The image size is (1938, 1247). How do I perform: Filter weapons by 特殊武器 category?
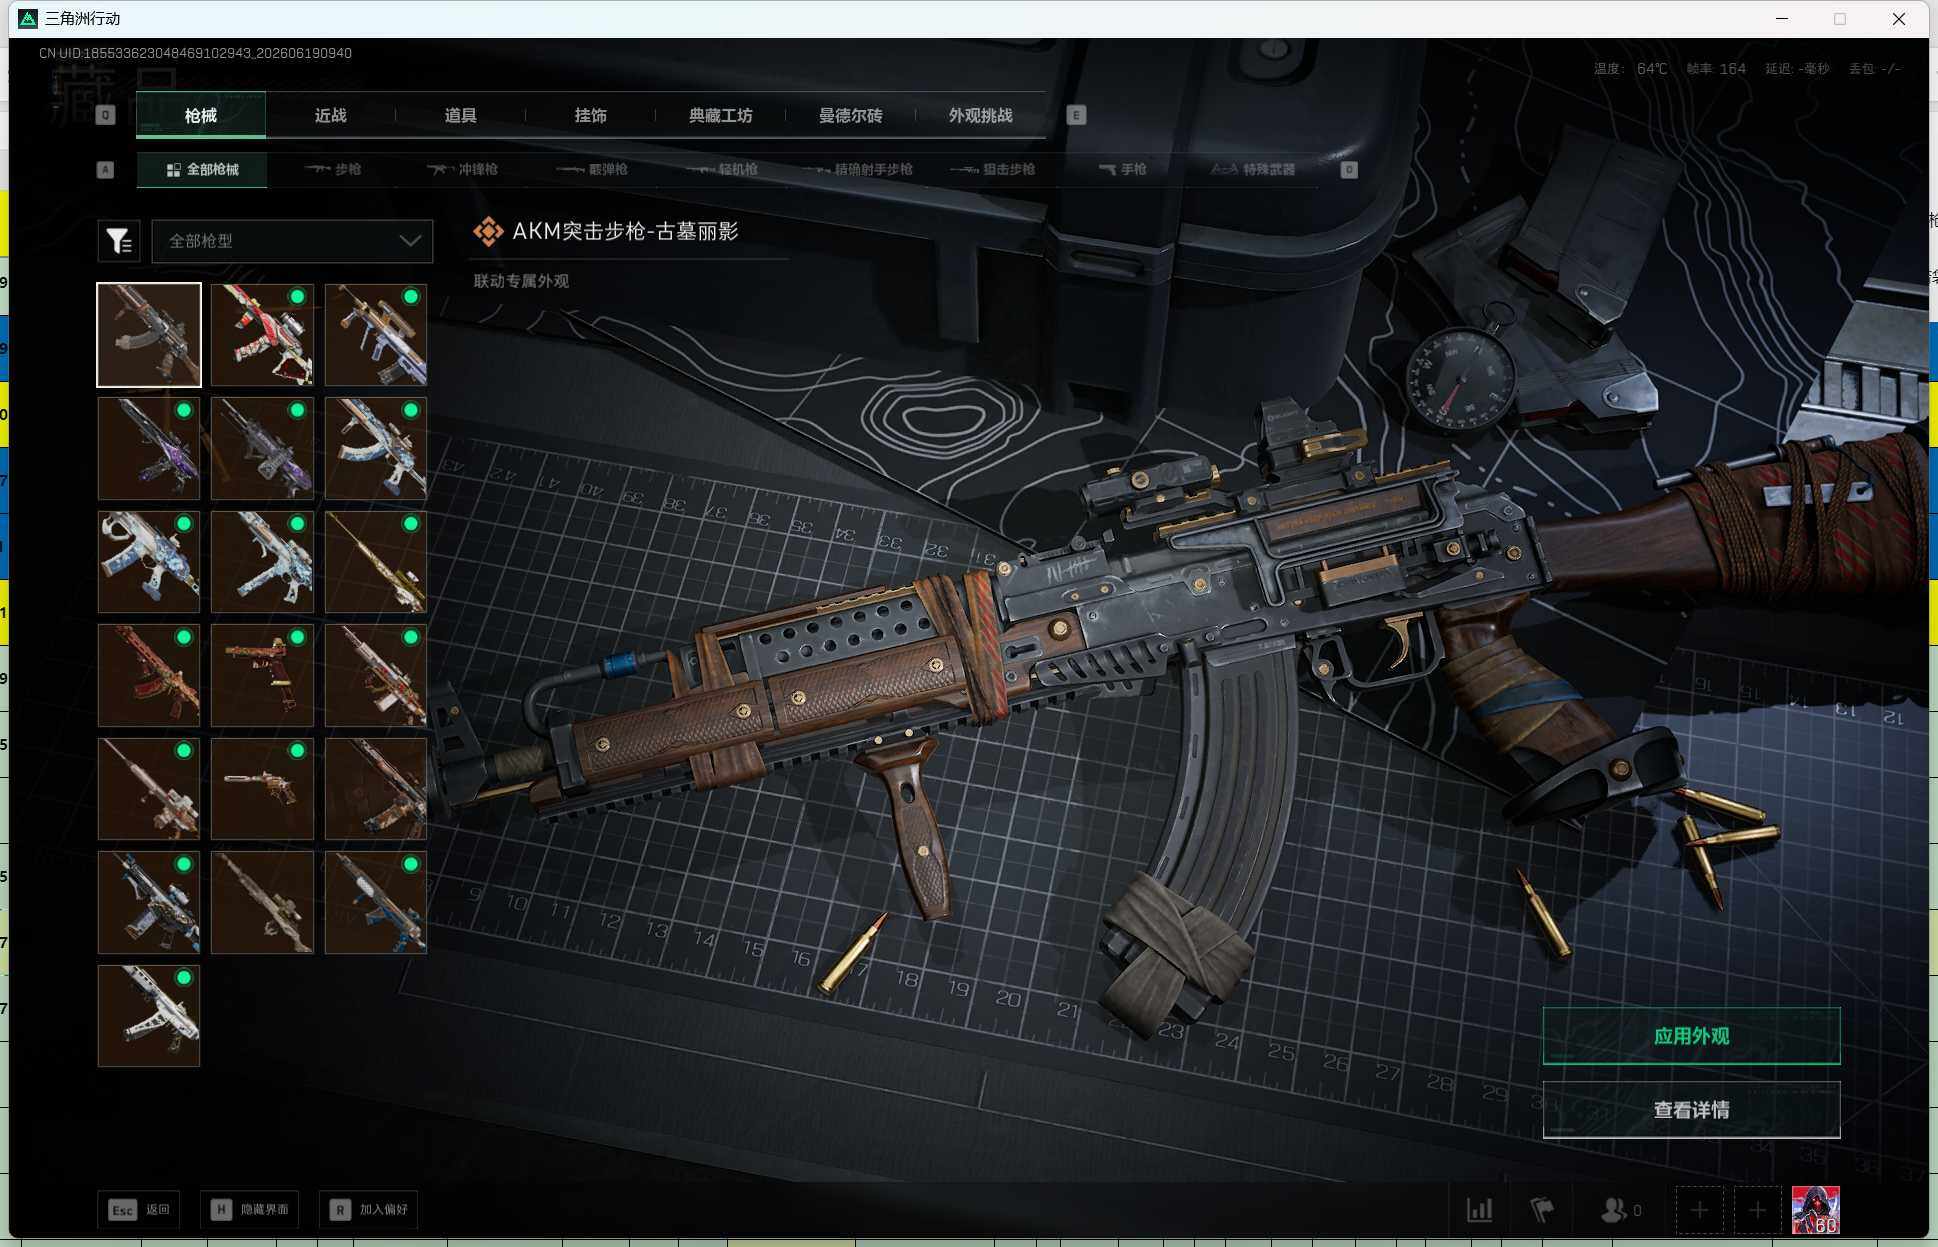tap(1253, 170)
